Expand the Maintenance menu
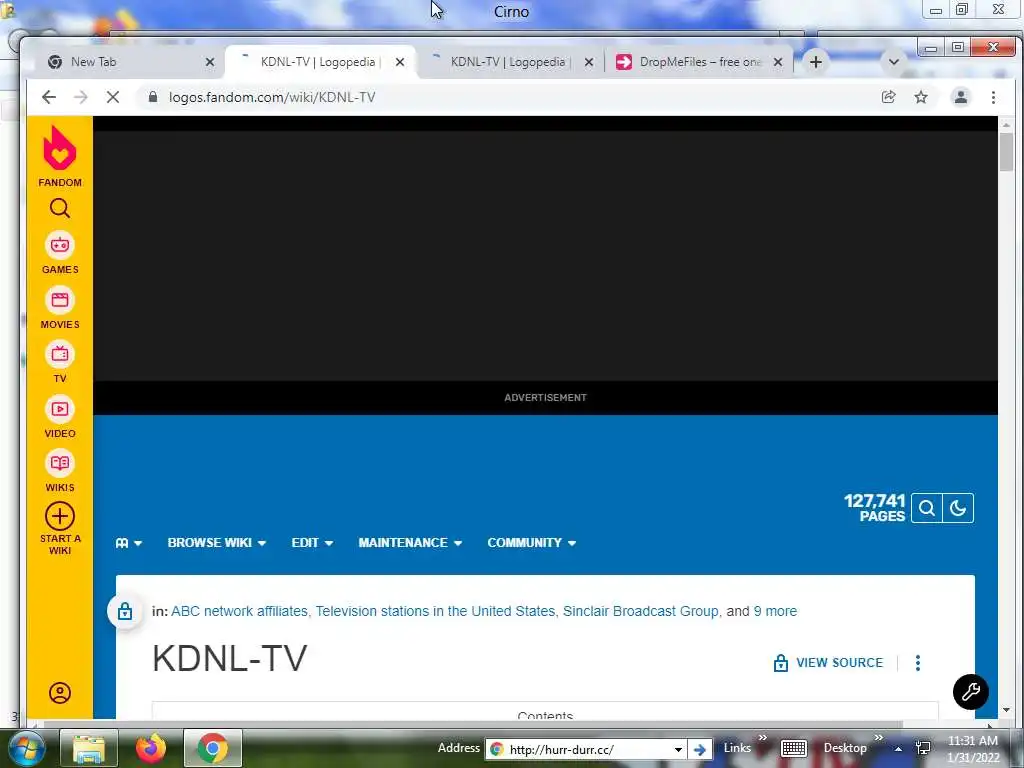The width and height of the screenshot is (1024, 768). tap(410, 543)
